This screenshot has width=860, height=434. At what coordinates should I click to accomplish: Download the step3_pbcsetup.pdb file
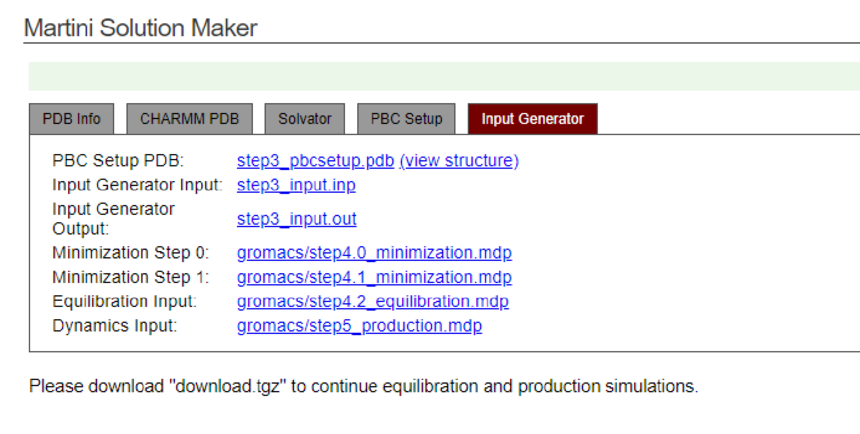(315, 161)
